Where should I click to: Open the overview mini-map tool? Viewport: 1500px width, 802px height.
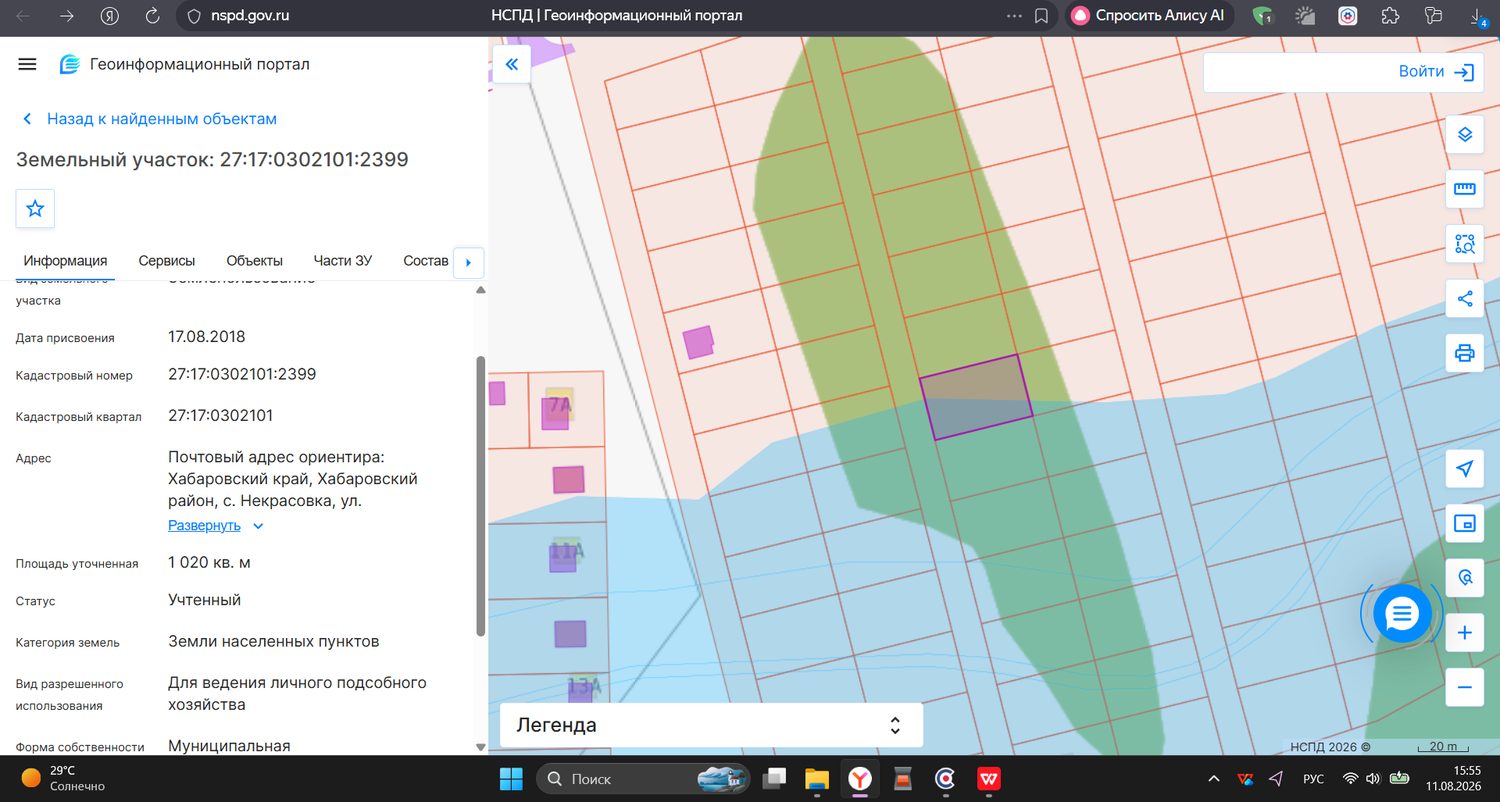[1465, 523]
